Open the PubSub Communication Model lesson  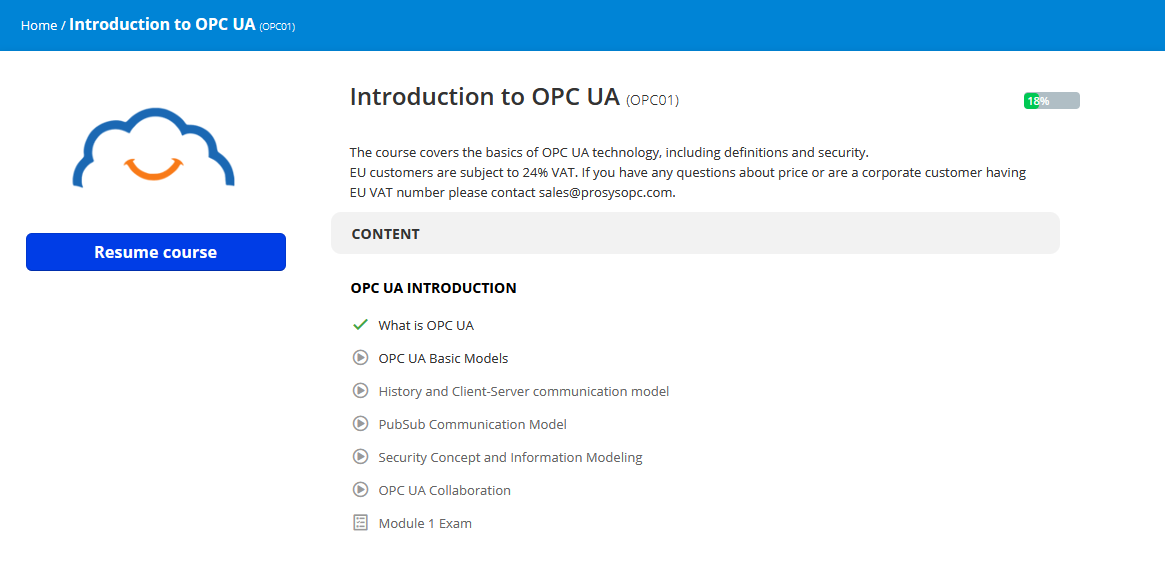[x=472, y=424]
